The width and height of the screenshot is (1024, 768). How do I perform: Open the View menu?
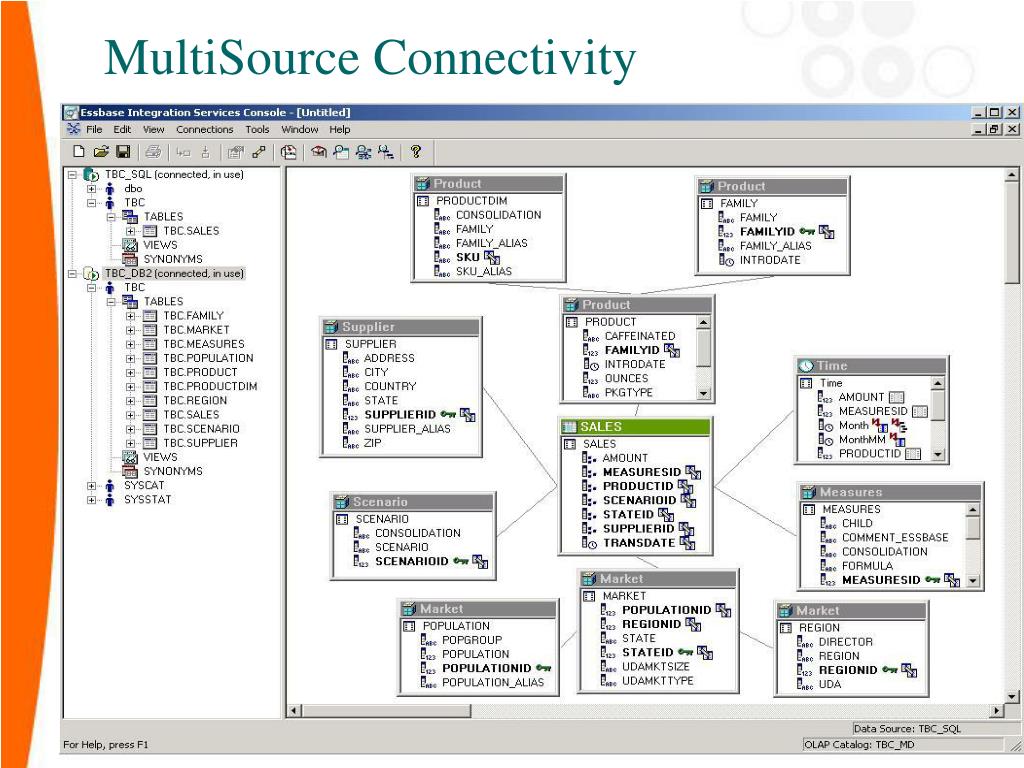153,129
